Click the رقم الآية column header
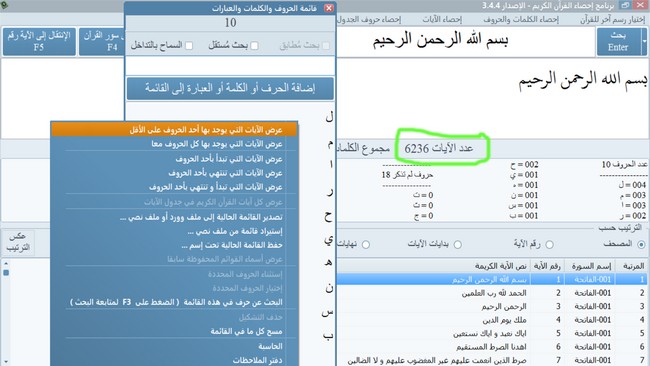 (547, 266)
